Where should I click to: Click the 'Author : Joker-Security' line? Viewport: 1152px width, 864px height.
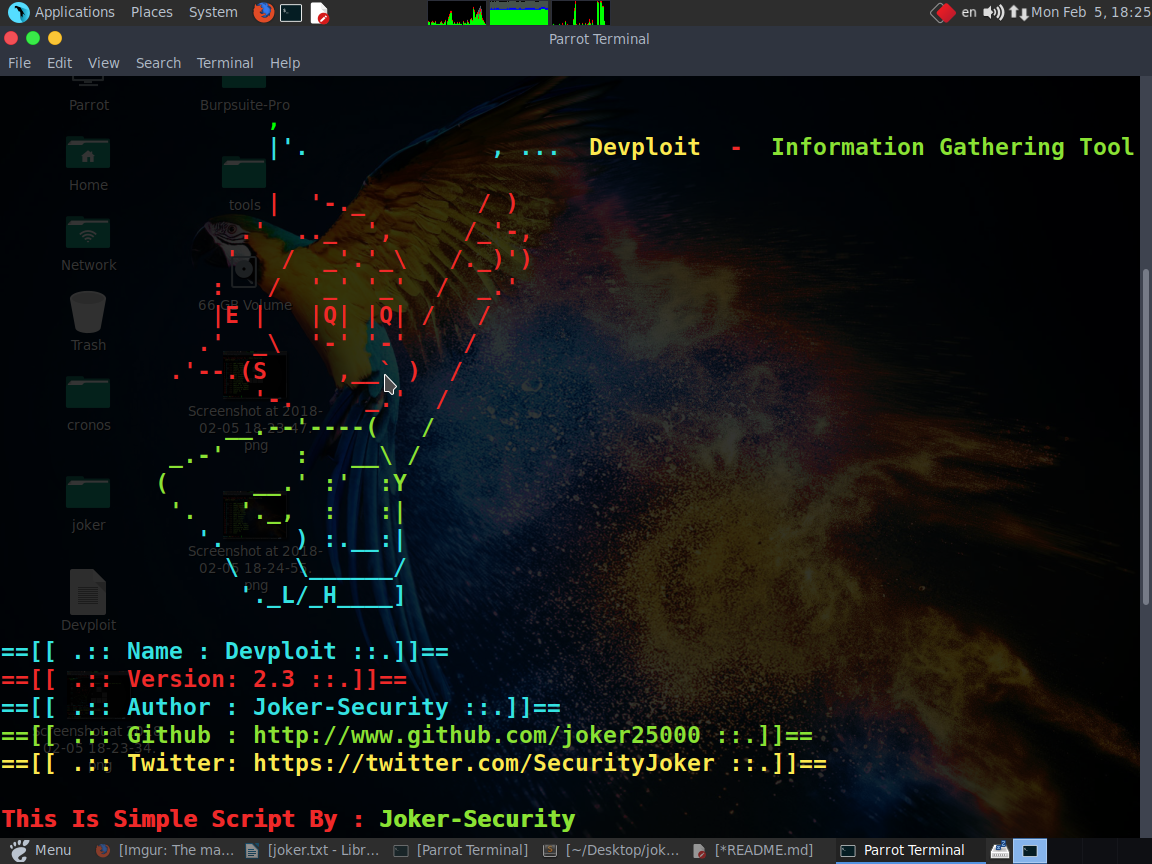[281, 708]
